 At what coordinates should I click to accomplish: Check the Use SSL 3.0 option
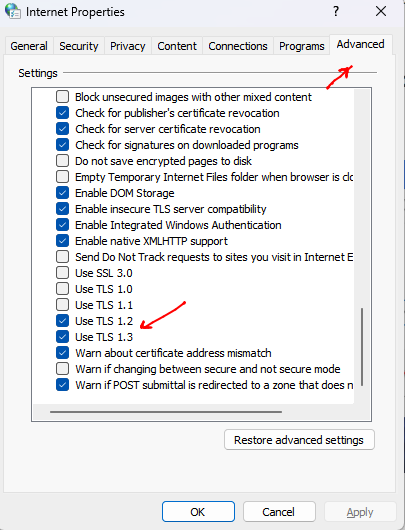click(63, 273)
